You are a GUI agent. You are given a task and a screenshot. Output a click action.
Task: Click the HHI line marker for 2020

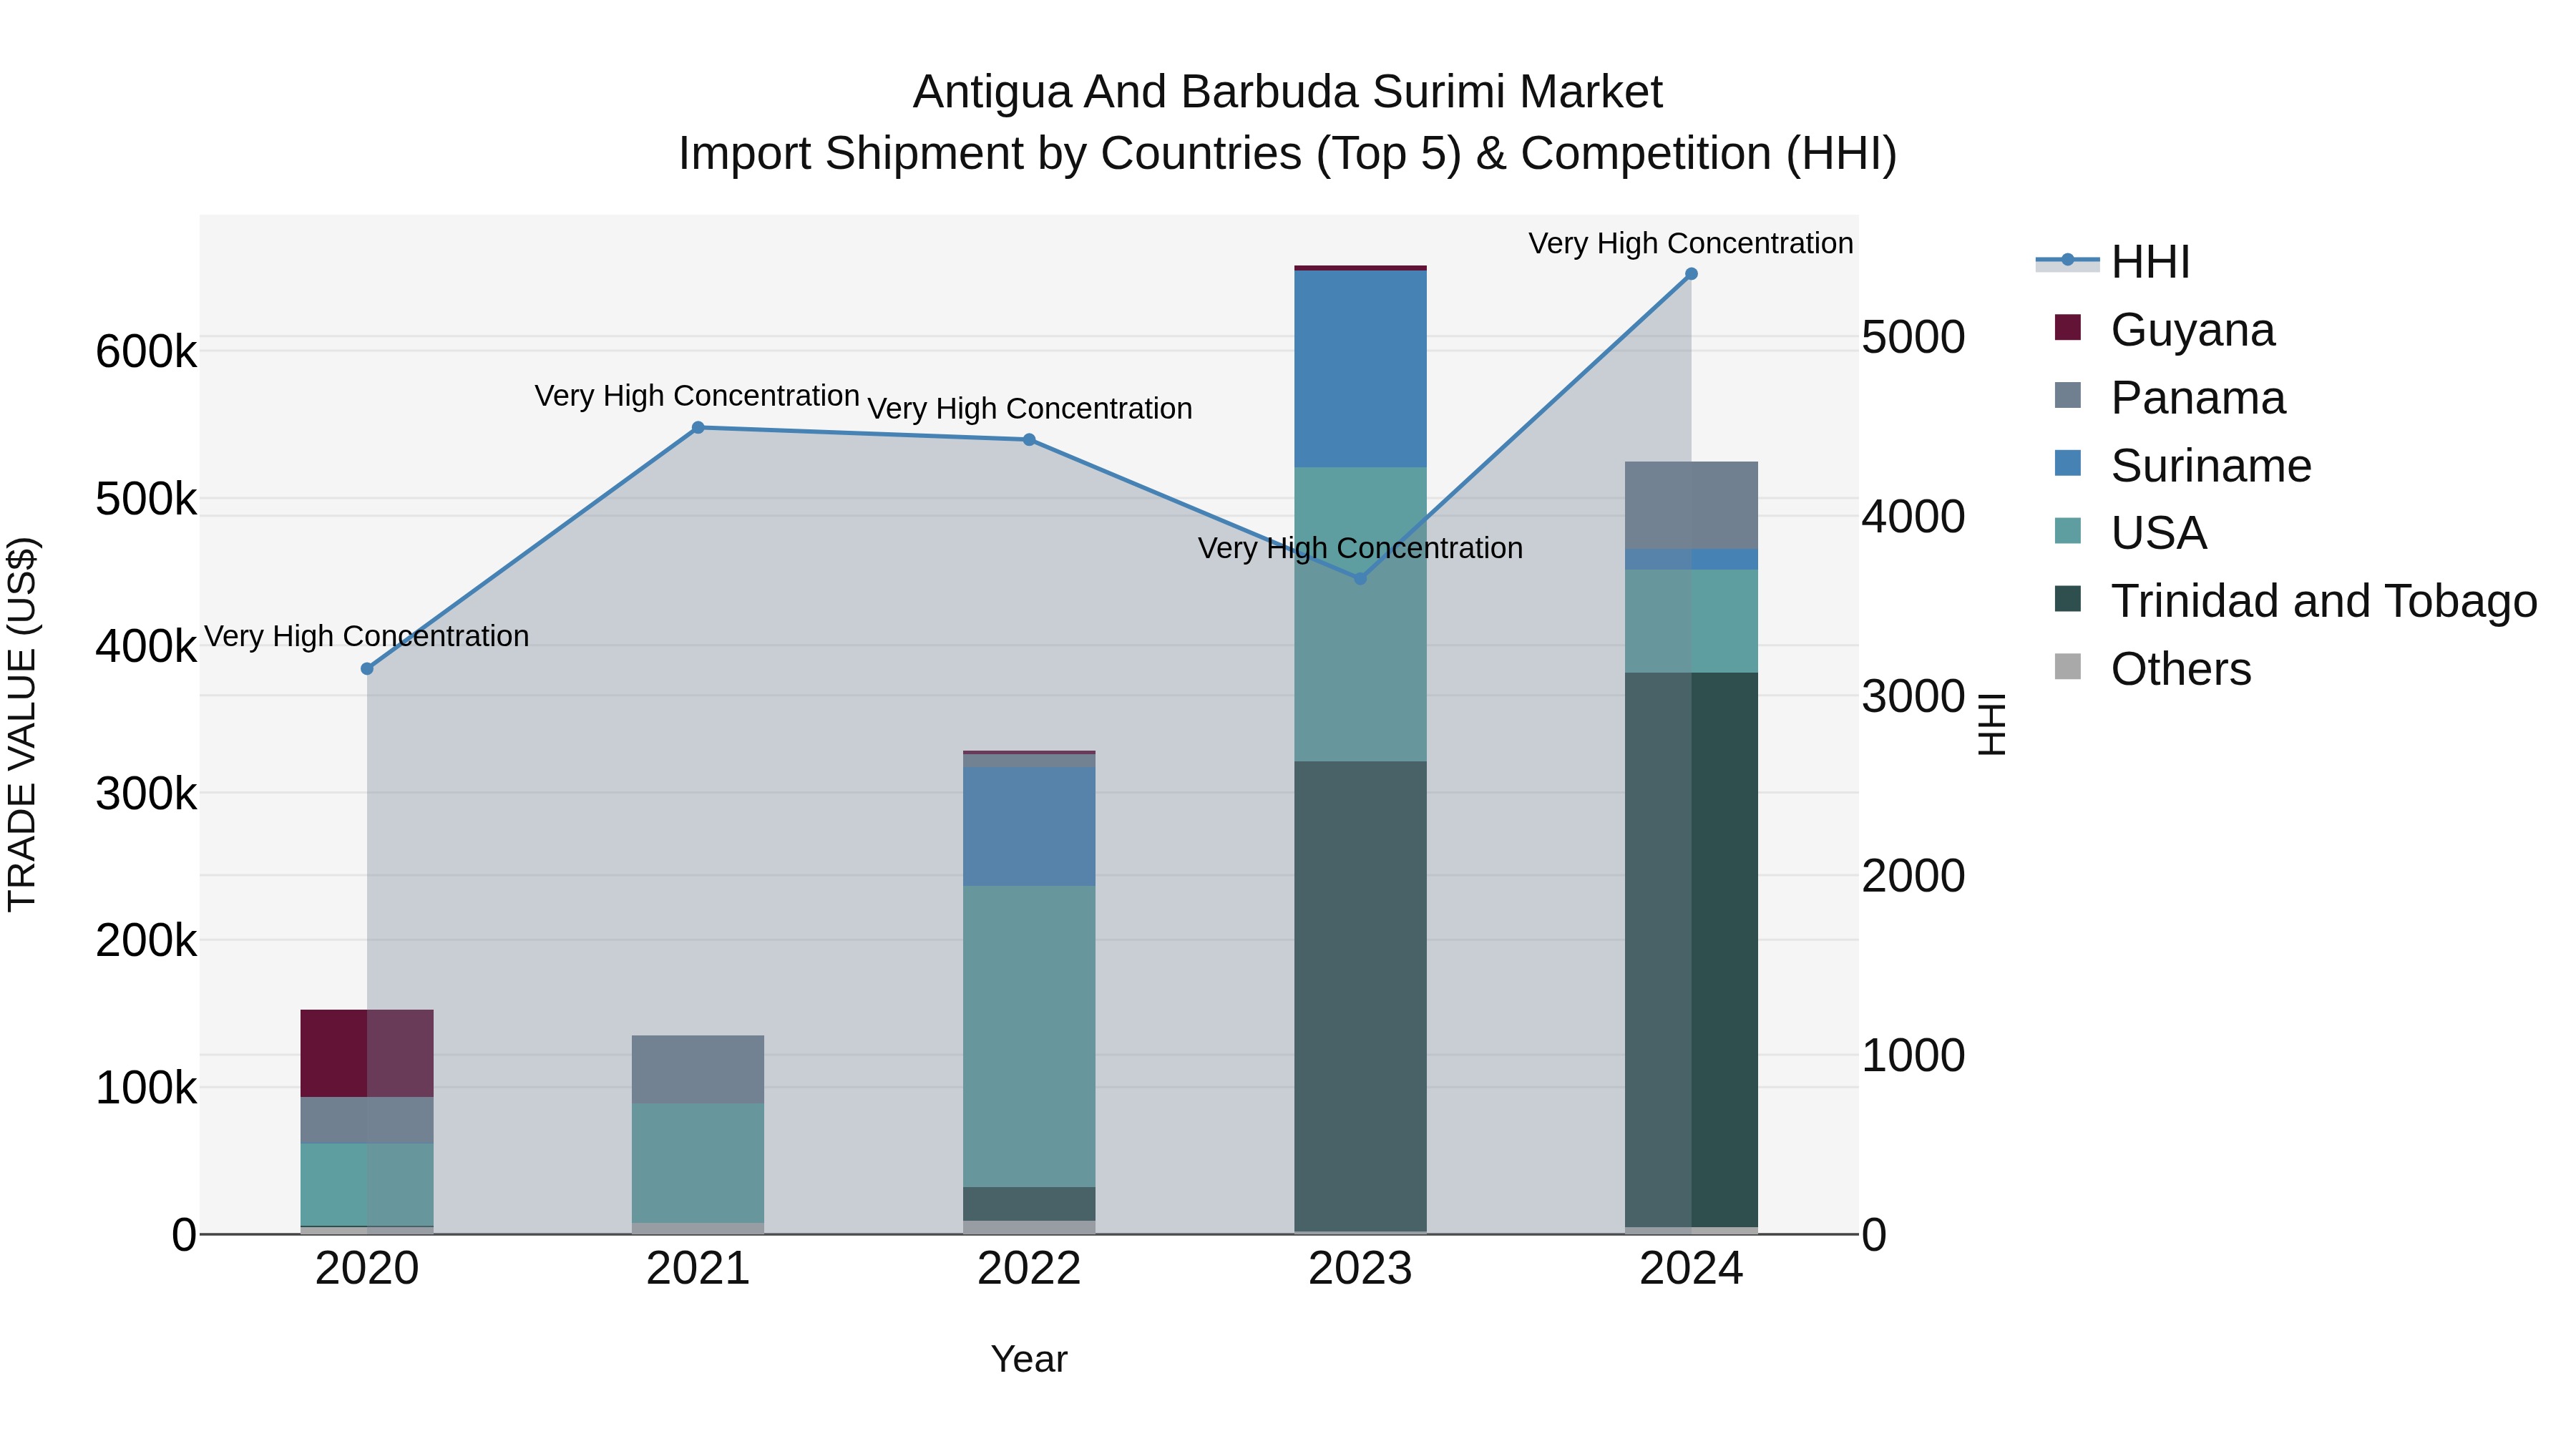367,669
